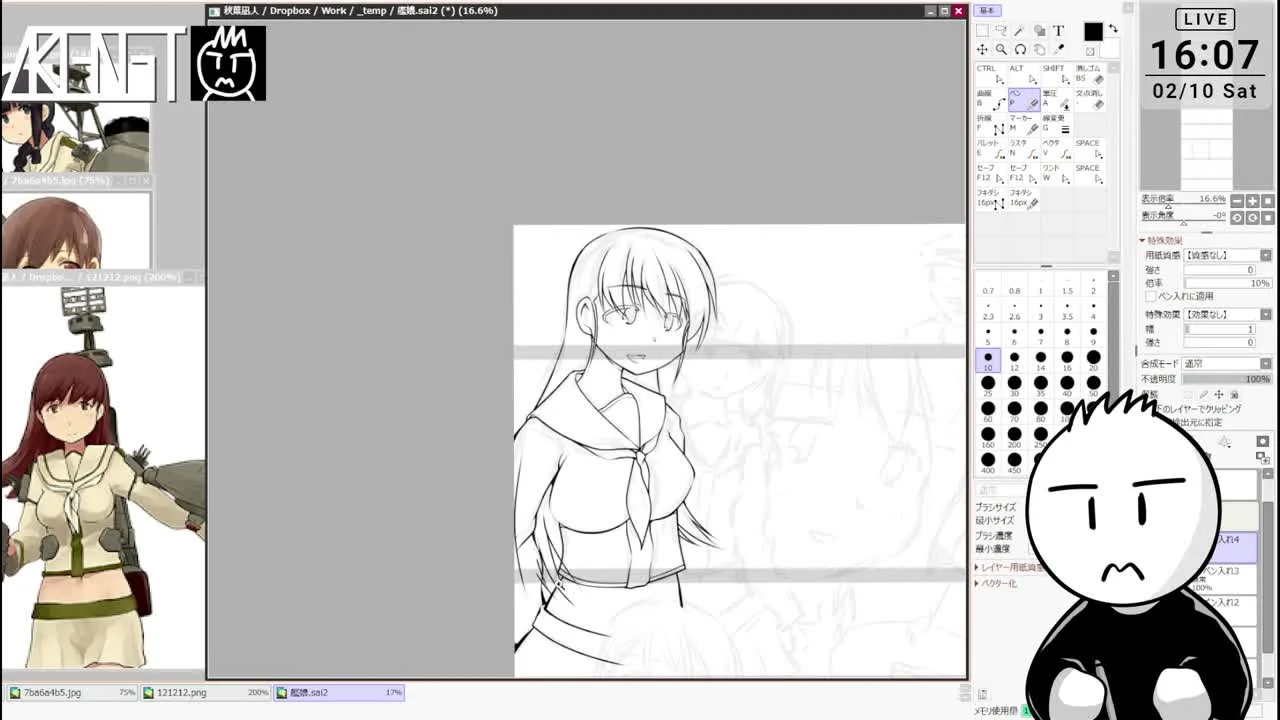Viewport: 1280px width, 720px height.
Task: Enable ペン入れに適用 checkbox
Action: tap(1151, 296)
